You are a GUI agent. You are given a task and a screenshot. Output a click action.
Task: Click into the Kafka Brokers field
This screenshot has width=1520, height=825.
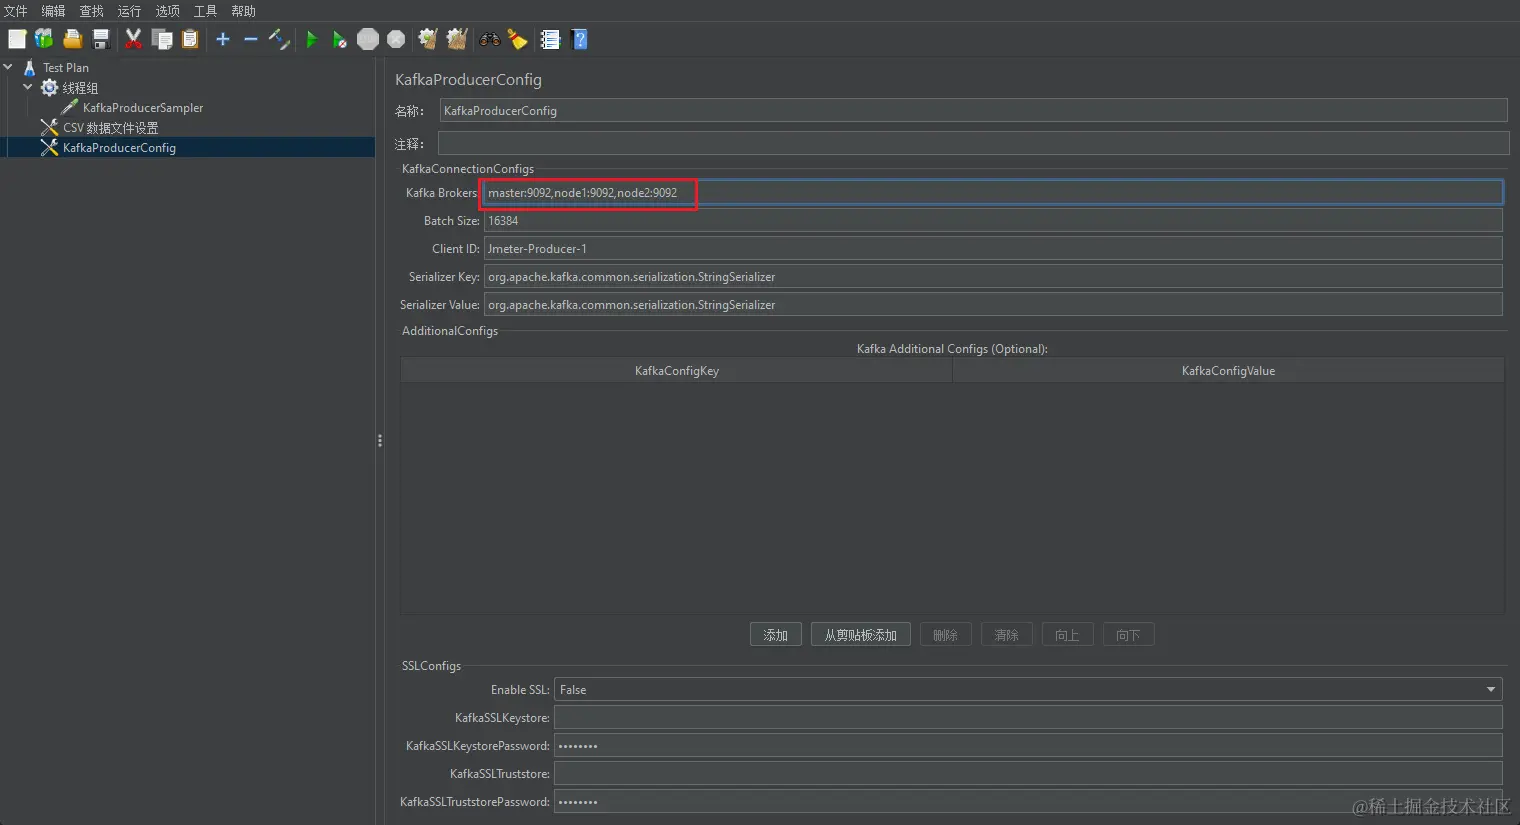[x=993, y=192]
